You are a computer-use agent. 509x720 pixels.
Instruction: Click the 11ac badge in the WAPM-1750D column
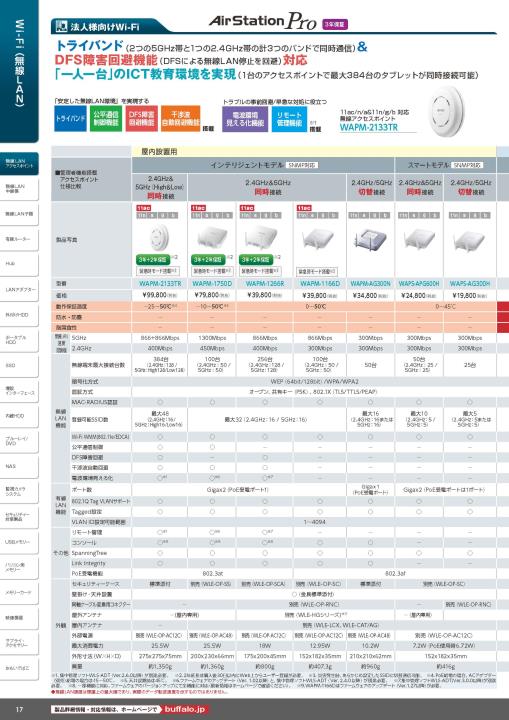coord(198,208)
